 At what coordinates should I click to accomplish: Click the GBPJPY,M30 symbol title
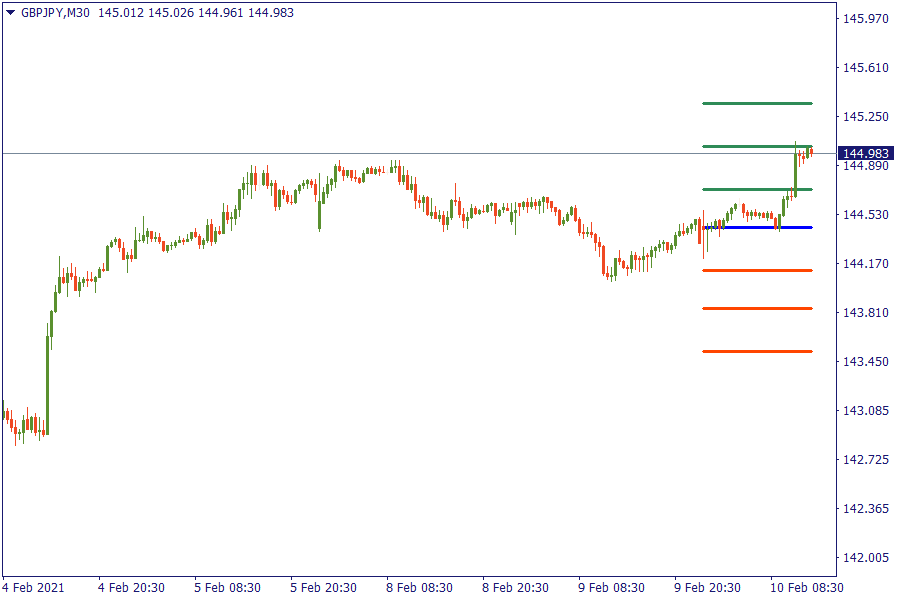(55, 12)
